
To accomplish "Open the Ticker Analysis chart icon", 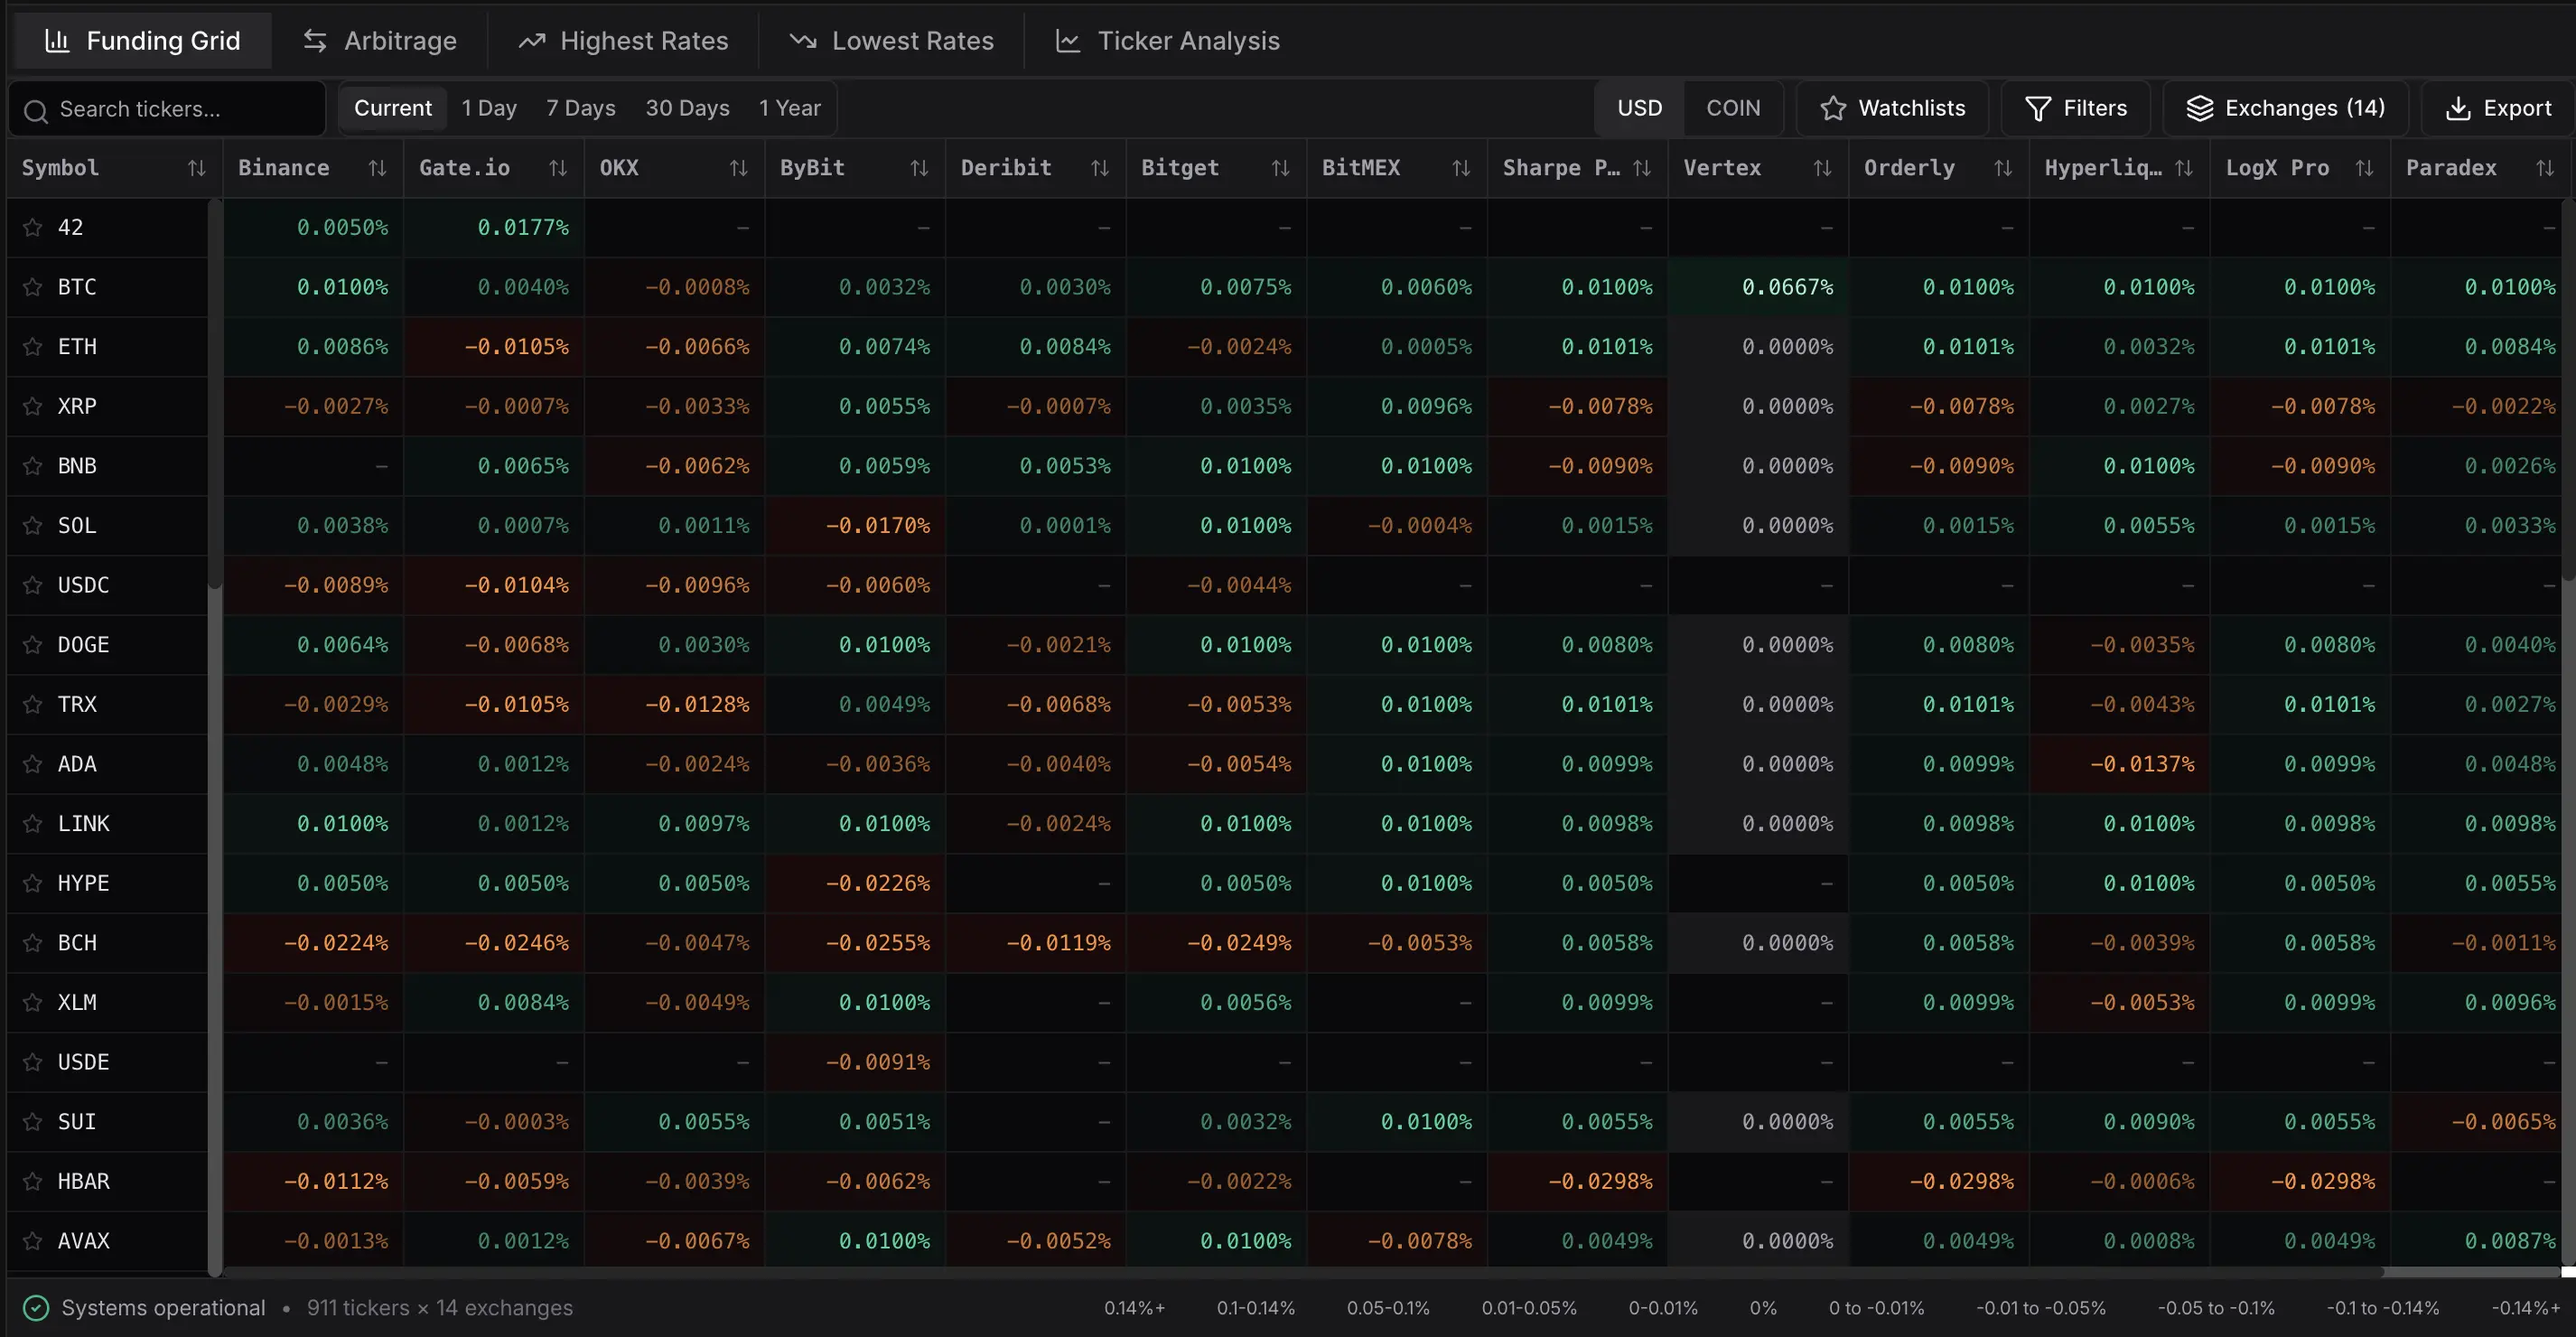I will (x=1068, y=40).
